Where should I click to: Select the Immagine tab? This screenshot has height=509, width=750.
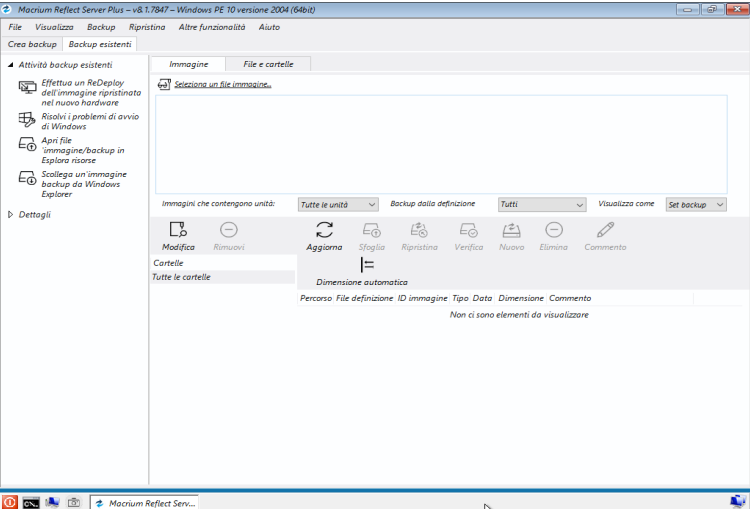point(188,64)
